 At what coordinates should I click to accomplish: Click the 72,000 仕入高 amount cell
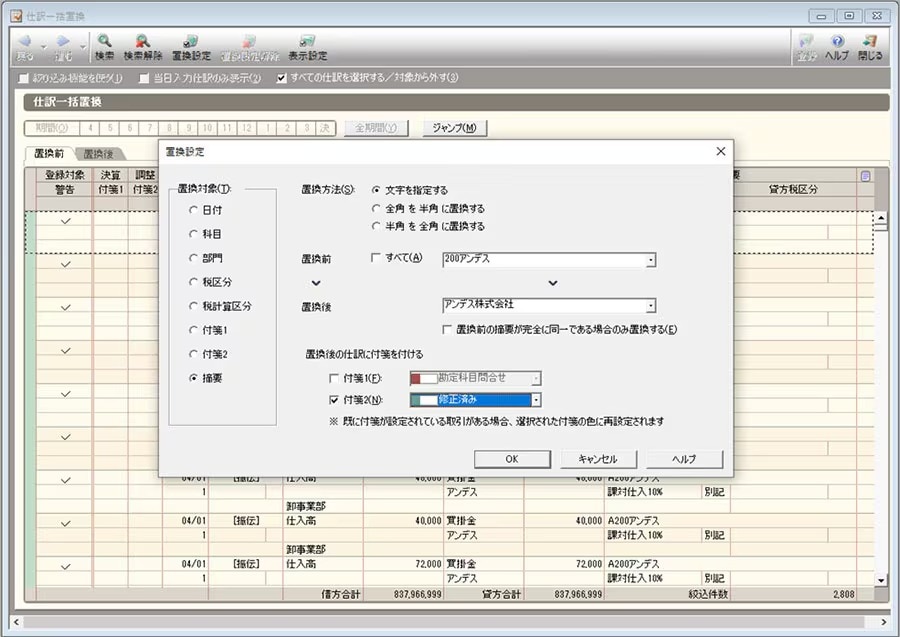[x=403, y=564]
